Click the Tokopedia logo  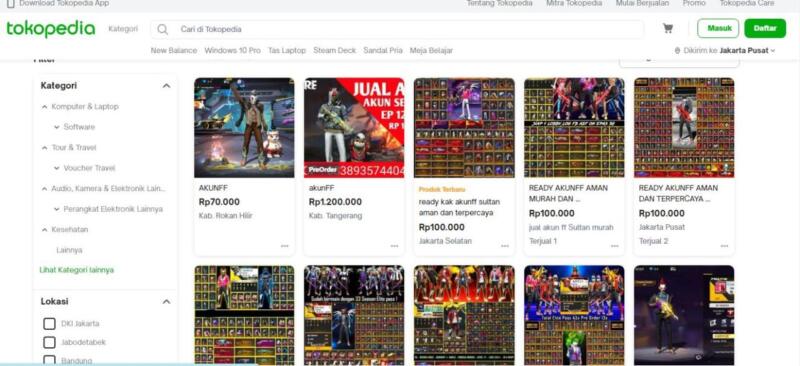(x=51, y=29)
